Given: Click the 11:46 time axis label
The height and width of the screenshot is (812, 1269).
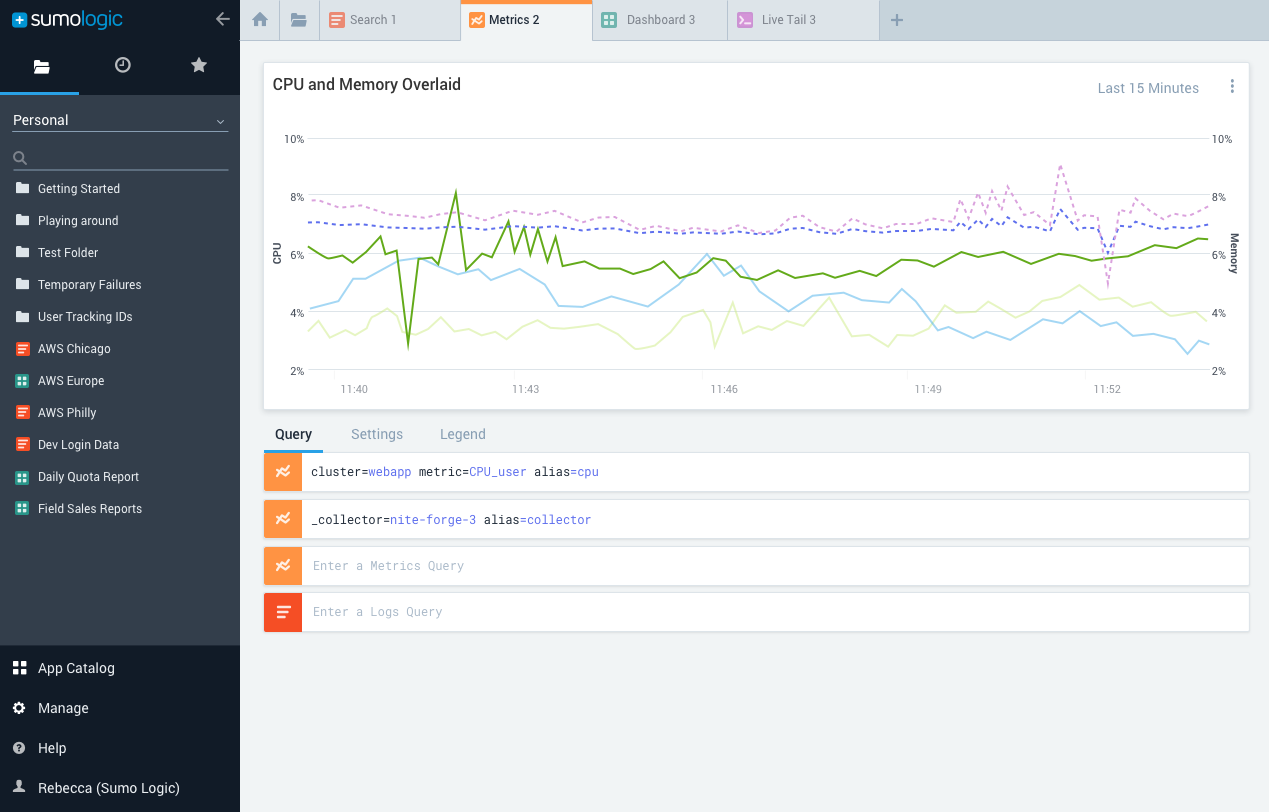Looking at the screenshot, I should point(724,389).
